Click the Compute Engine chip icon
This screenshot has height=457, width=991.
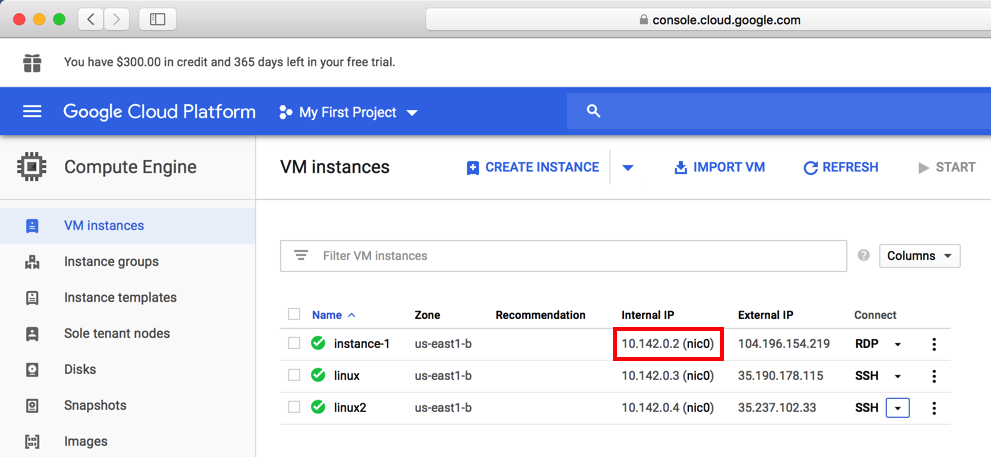(x=32, y=167)
